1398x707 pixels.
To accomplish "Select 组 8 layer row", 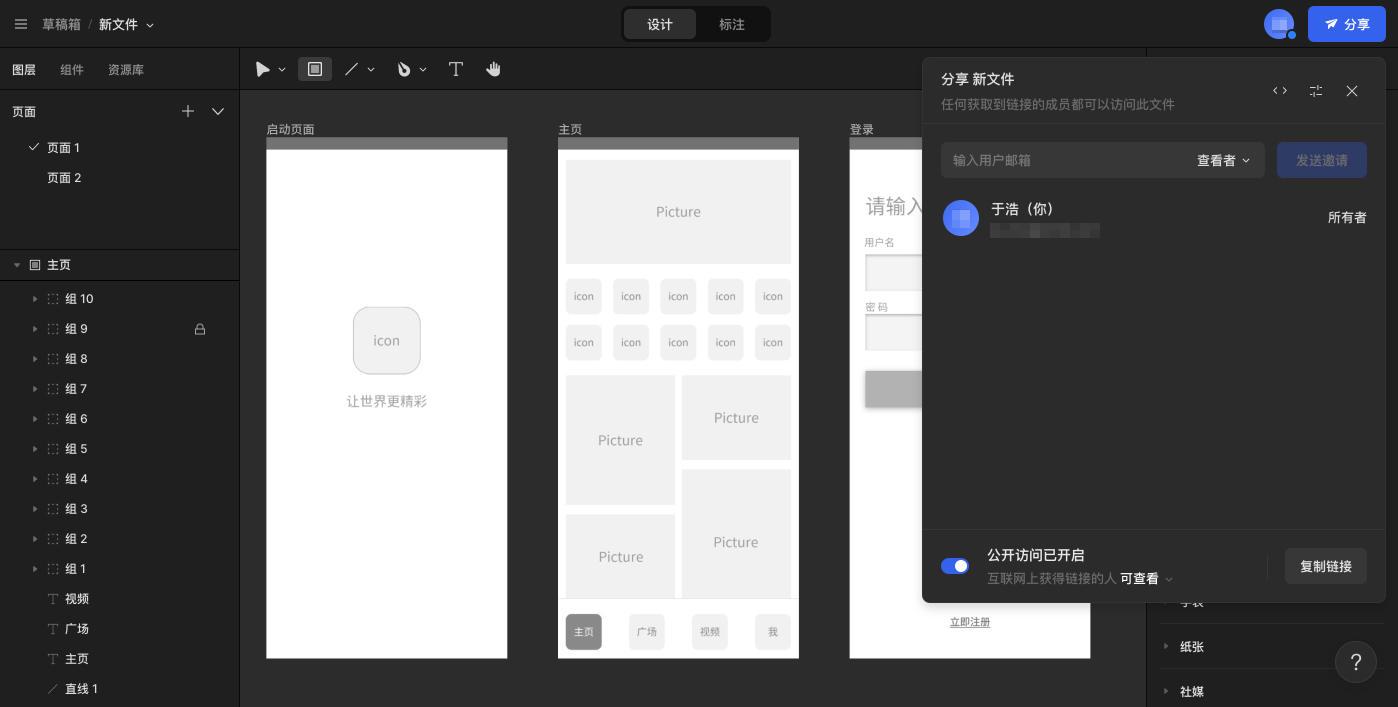I will (119, 359).
